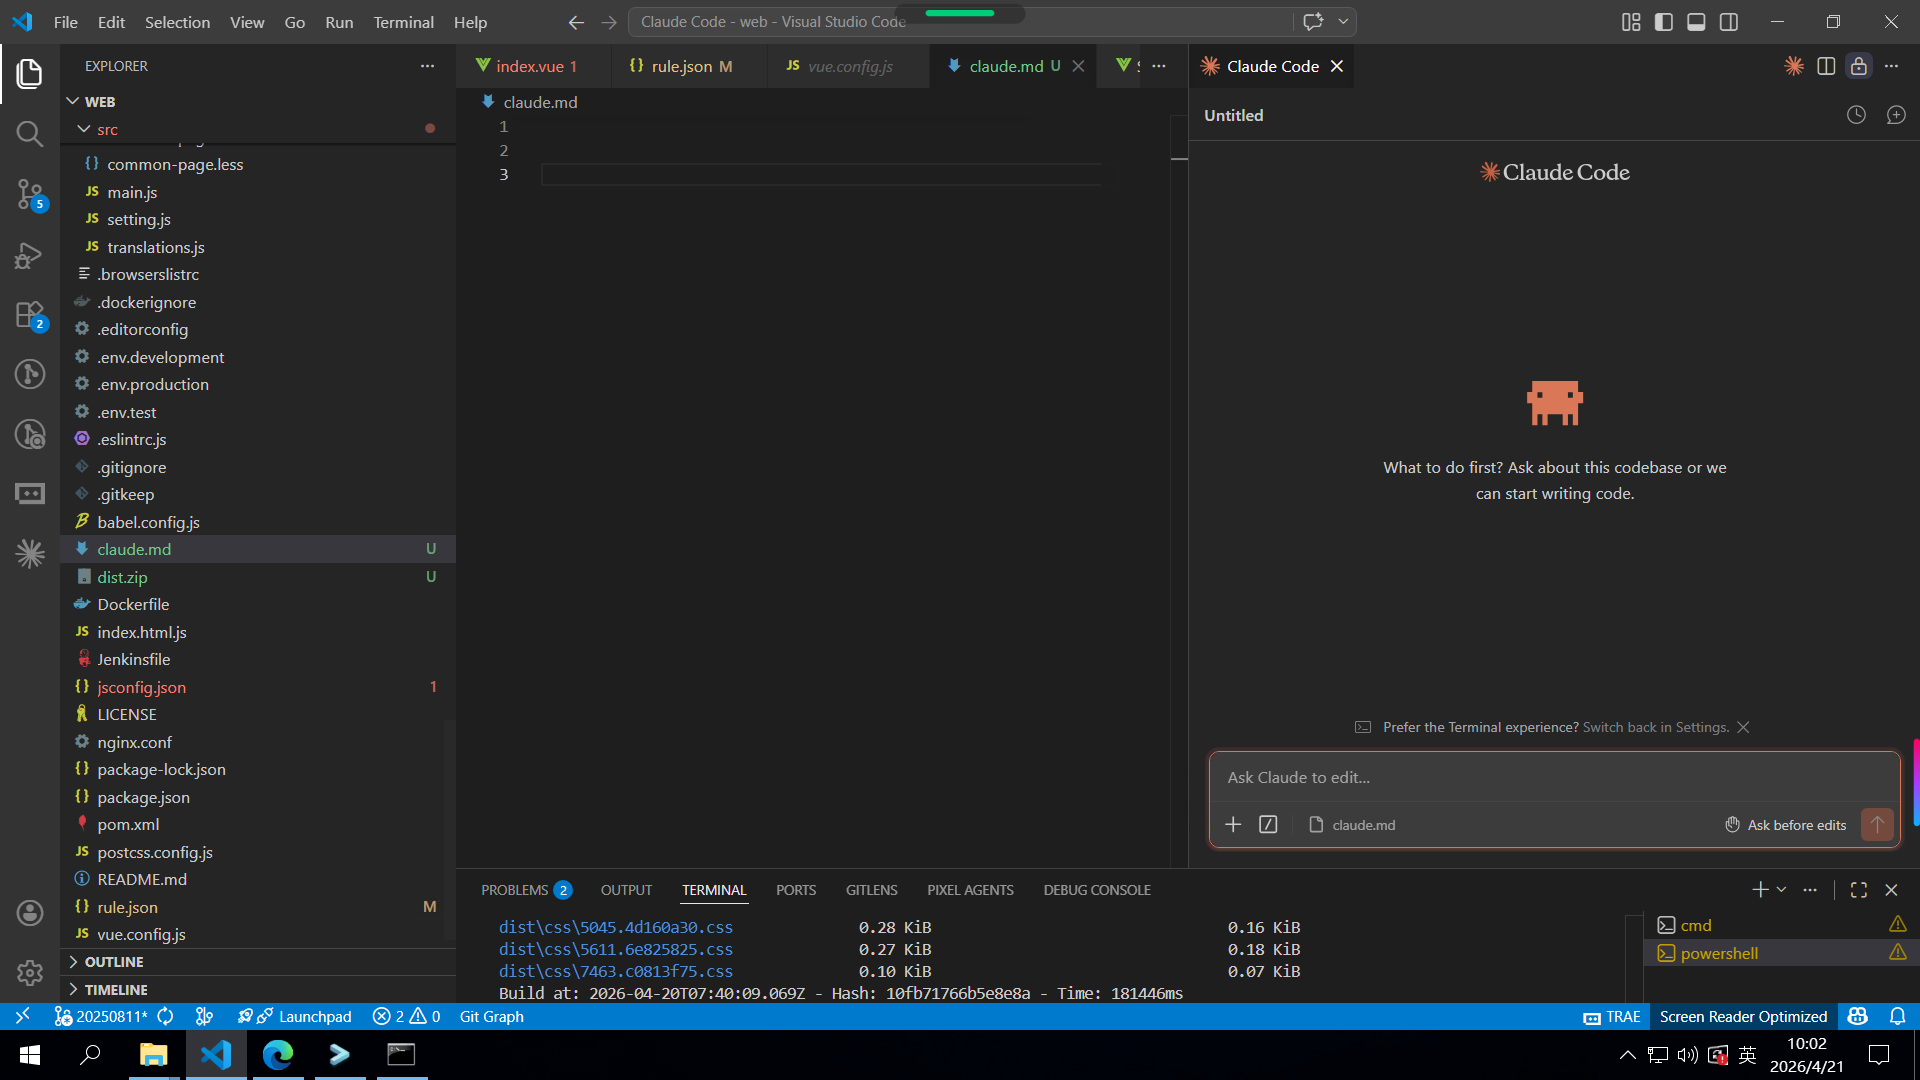
Task: Click the lock icon in Claude editor toolbar
Action: point(1859,66)
